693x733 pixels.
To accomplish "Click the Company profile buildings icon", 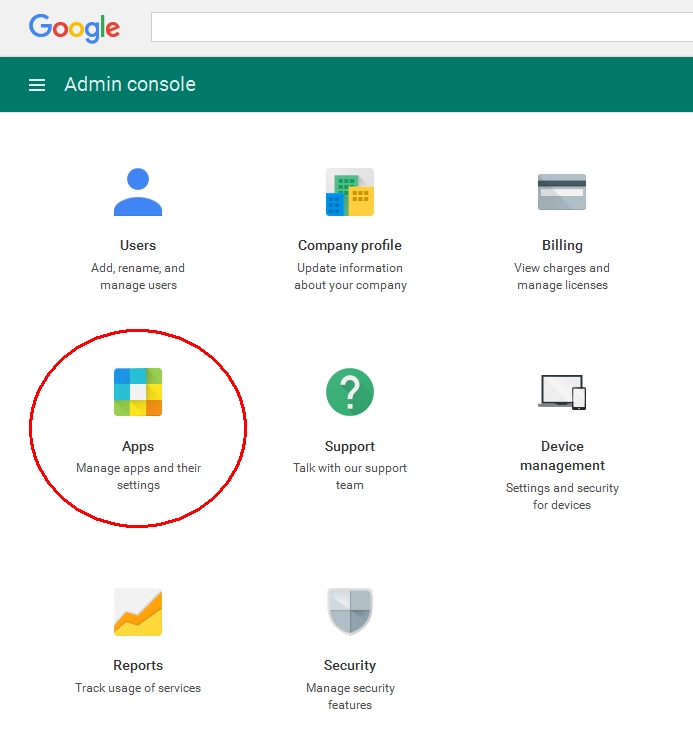I will pyautogui.click(x=350, y=192).
